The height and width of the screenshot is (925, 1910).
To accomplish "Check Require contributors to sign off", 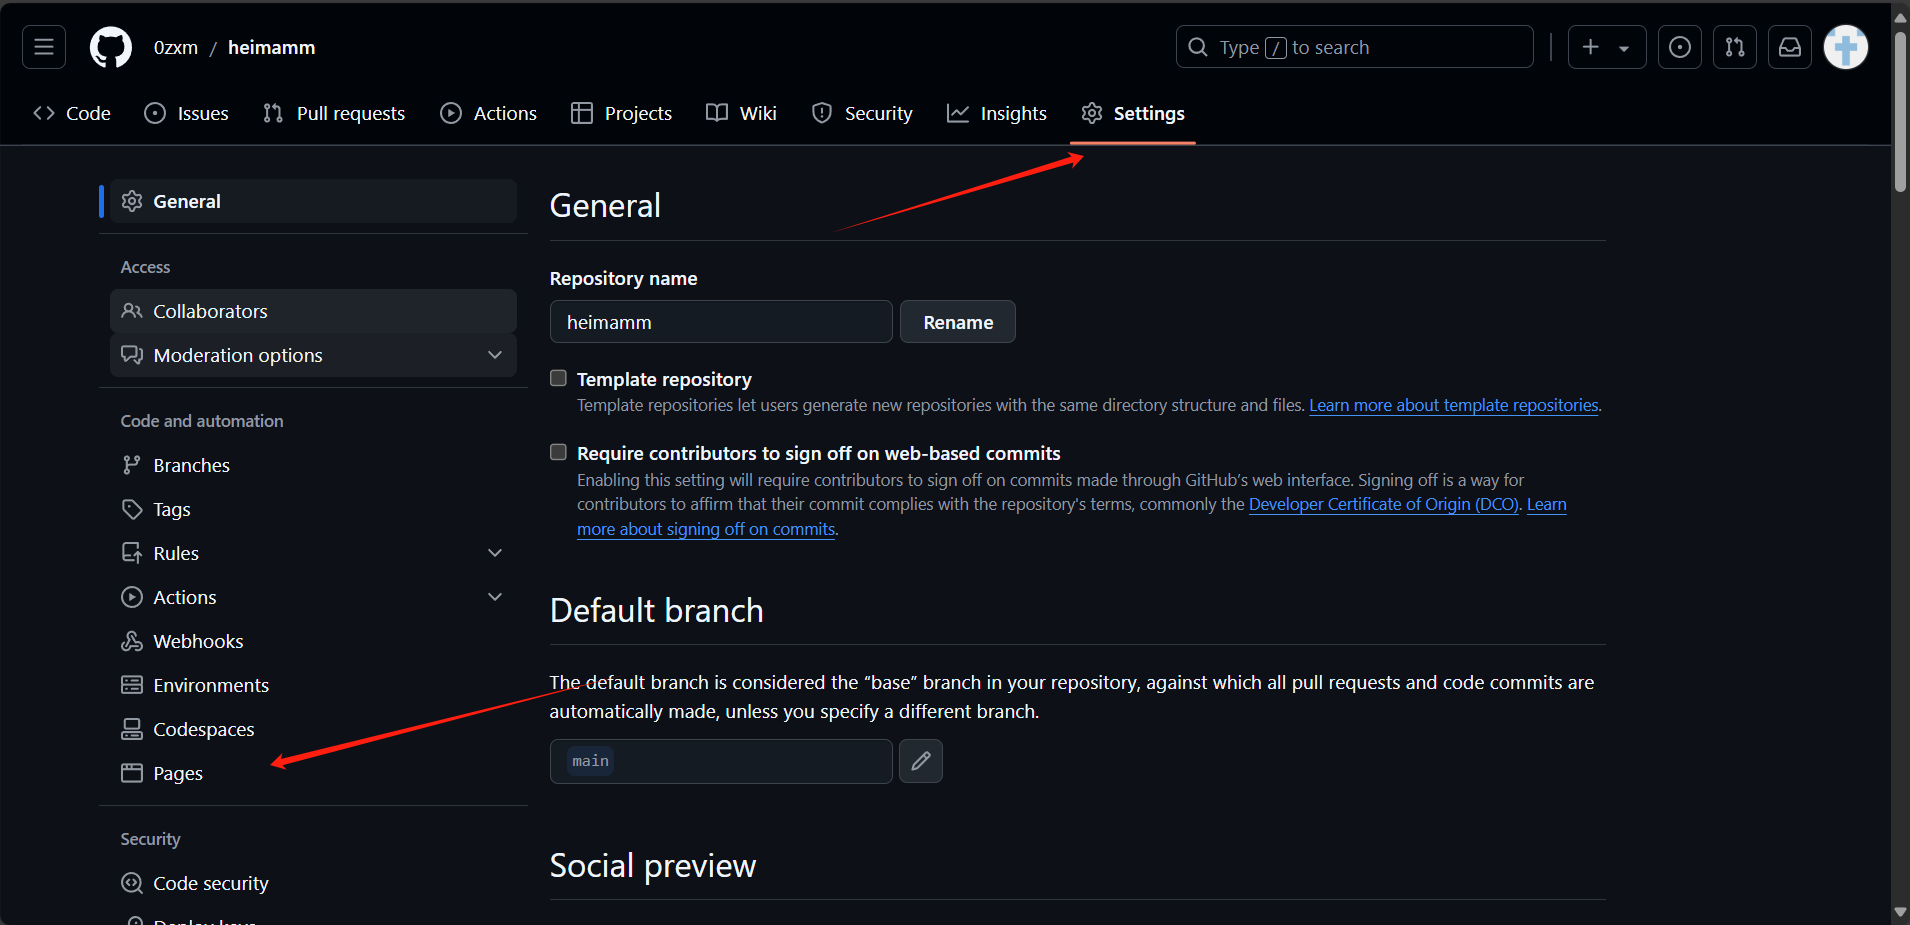I will click(x=558, y=452).
